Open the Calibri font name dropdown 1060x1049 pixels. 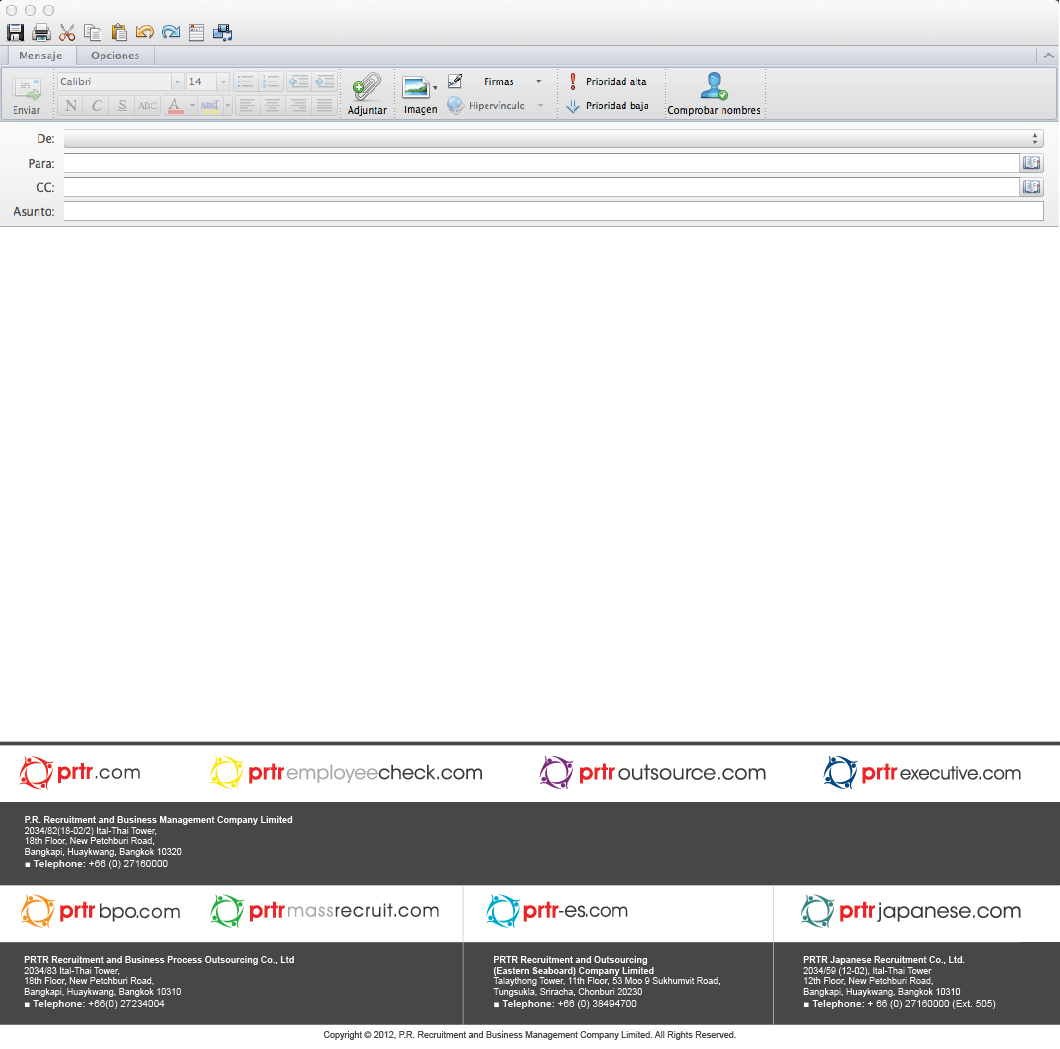click(x=178, y=82)
